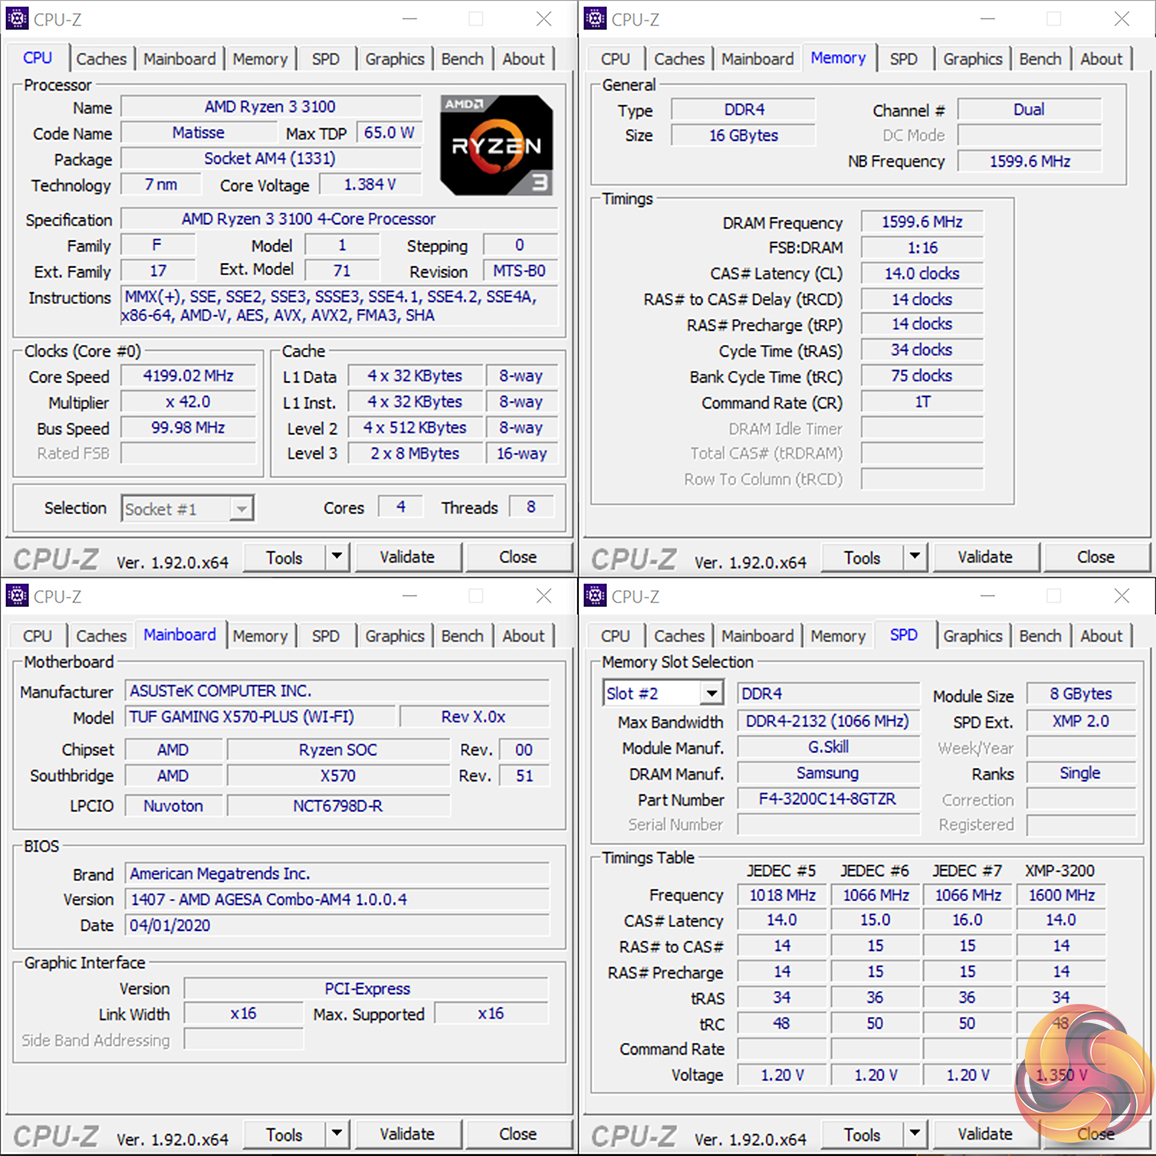
Task: Click Tools button in Memory window
Action: tap(863, 557)
